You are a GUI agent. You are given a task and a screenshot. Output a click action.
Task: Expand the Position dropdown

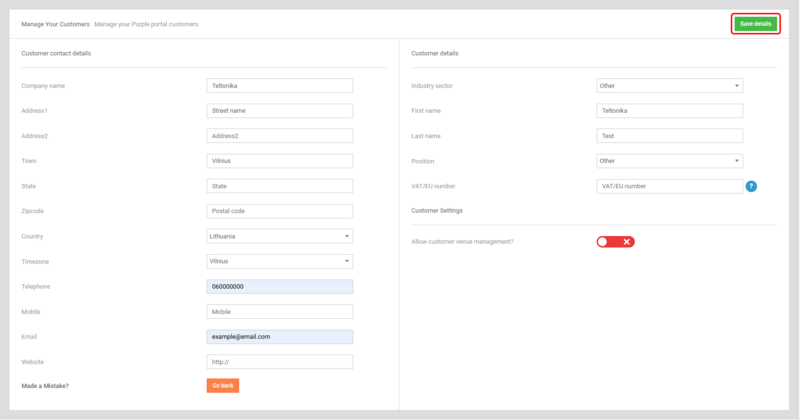(x=669, y=161)
